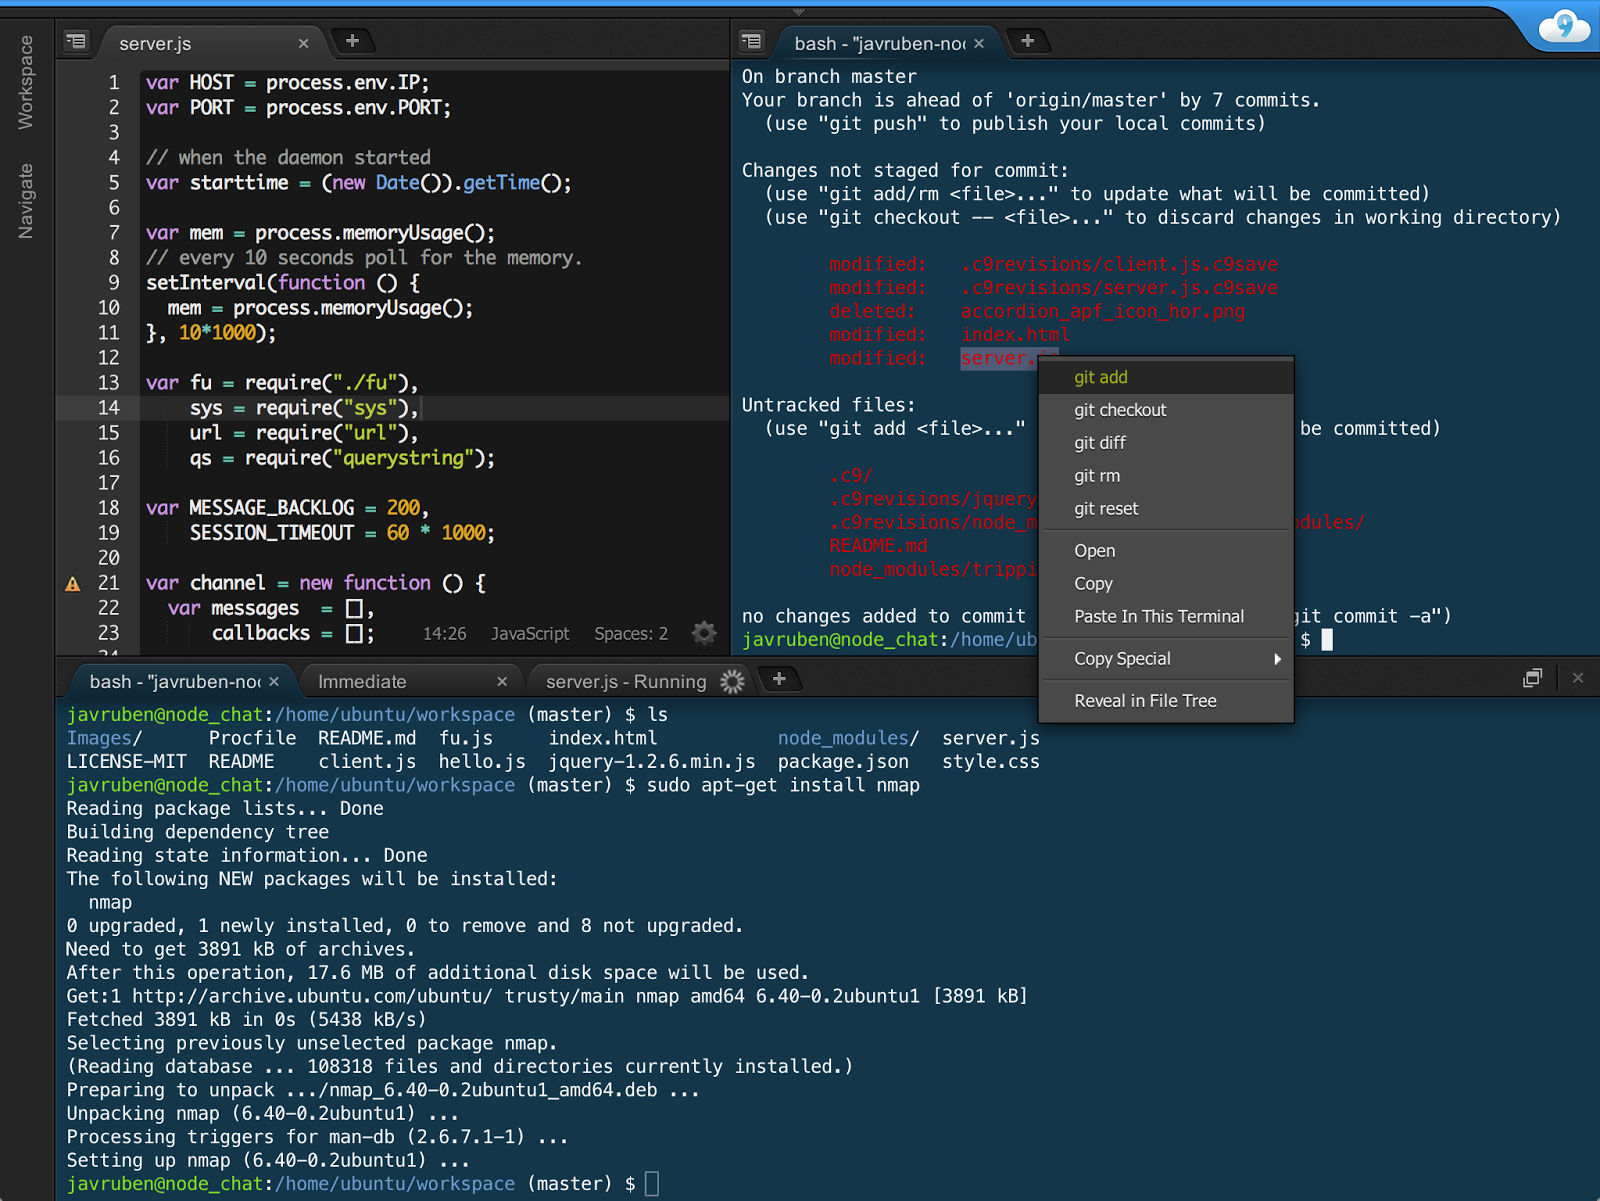Open editor settings gear in status bar
This screenshot has height=1201, width=1600.
[704, 633]
